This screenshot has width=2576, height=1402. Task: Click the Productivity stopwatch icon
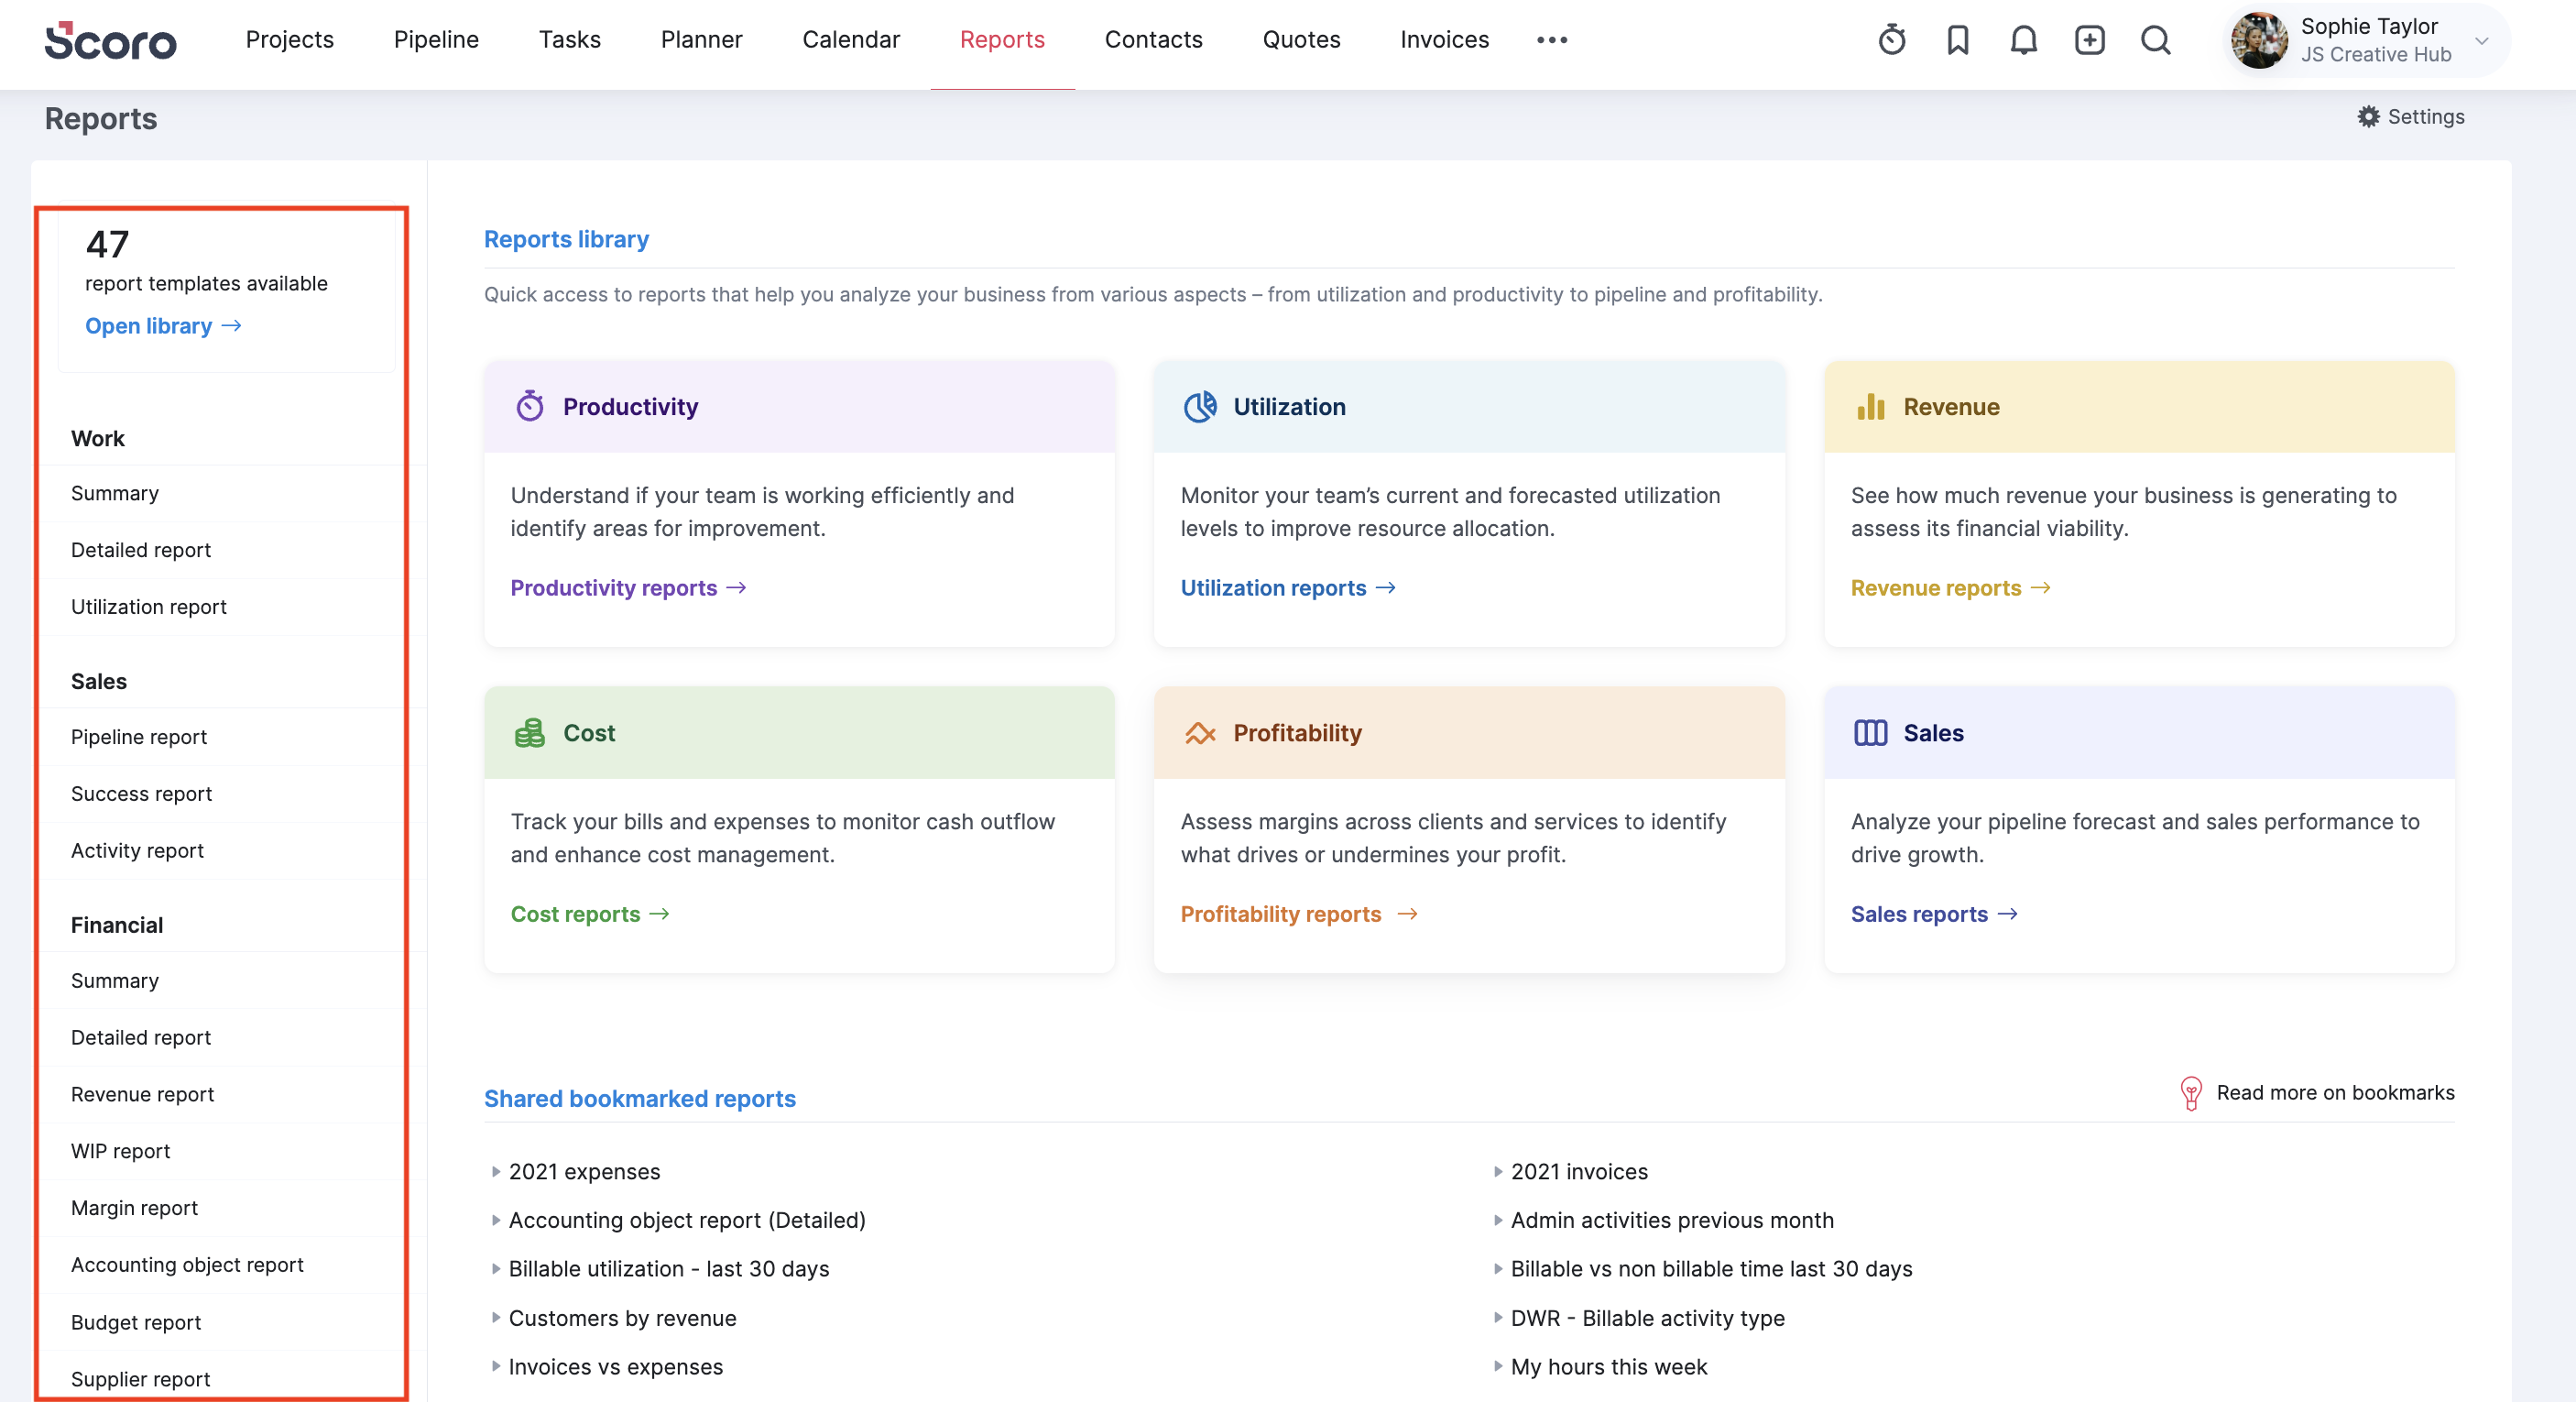coord(530,406)
